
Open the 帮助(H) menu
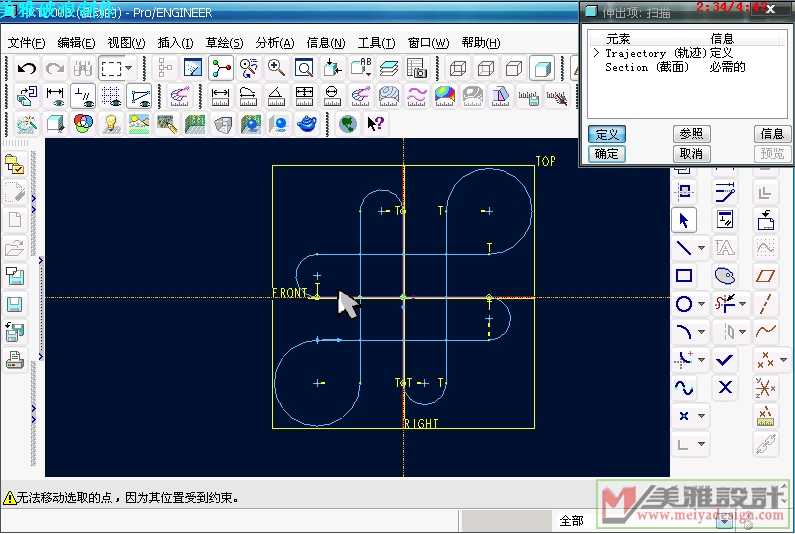(x=481, y=43)
